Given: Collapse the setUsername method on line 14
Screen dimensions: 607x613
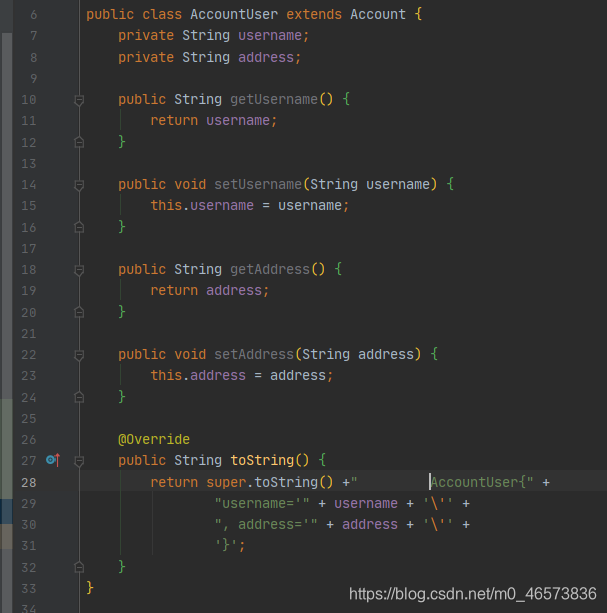Looking at the screenshot, I should 79,185.
